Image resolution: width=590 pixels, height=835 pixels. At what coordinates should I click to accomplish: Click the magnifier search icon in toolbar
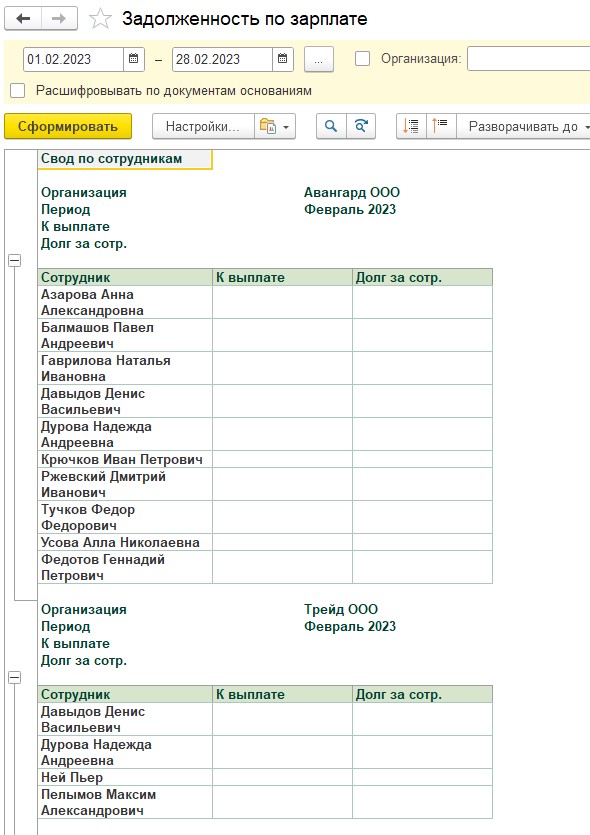click(x=331, y=127)
